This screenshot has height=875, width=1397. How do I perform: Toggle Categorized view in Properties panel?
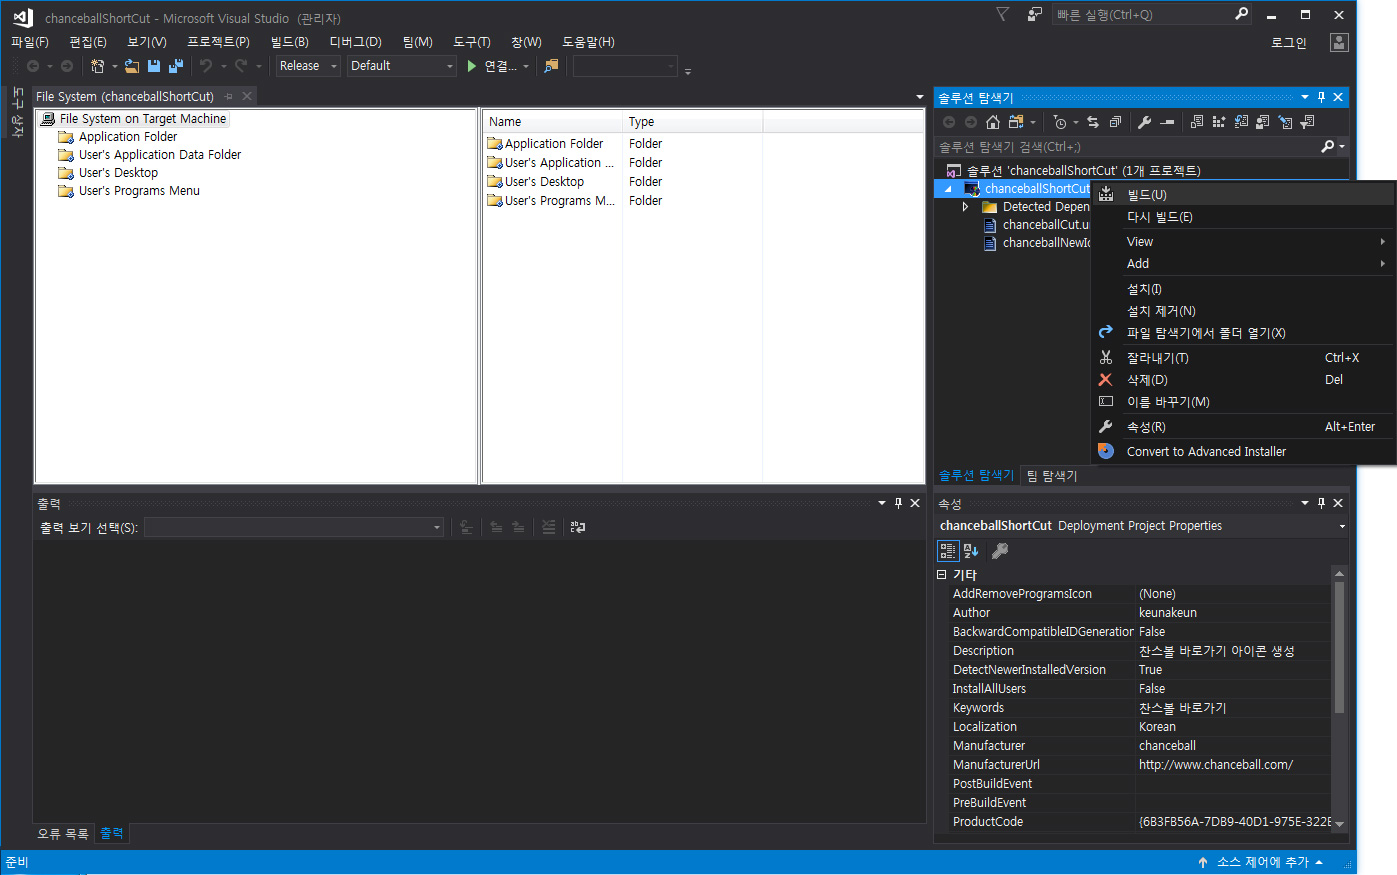[948, 551]
